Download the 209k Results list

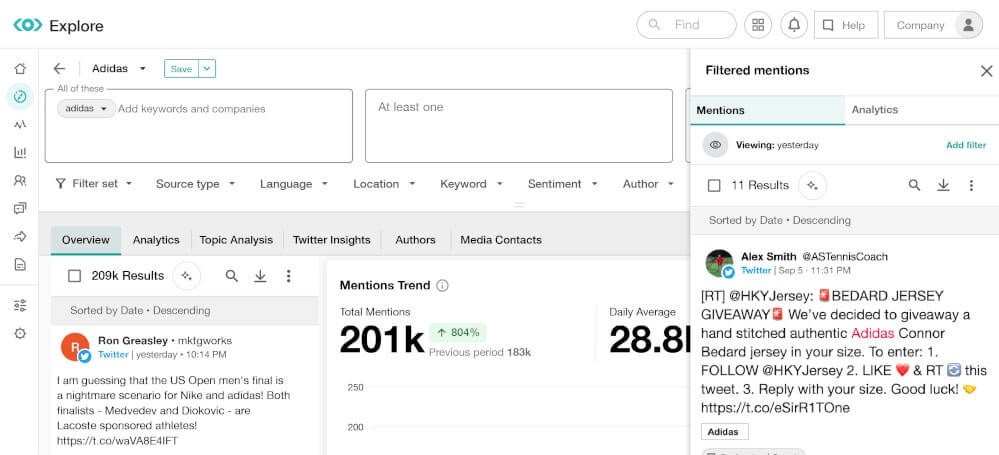(x=260, y=276)
